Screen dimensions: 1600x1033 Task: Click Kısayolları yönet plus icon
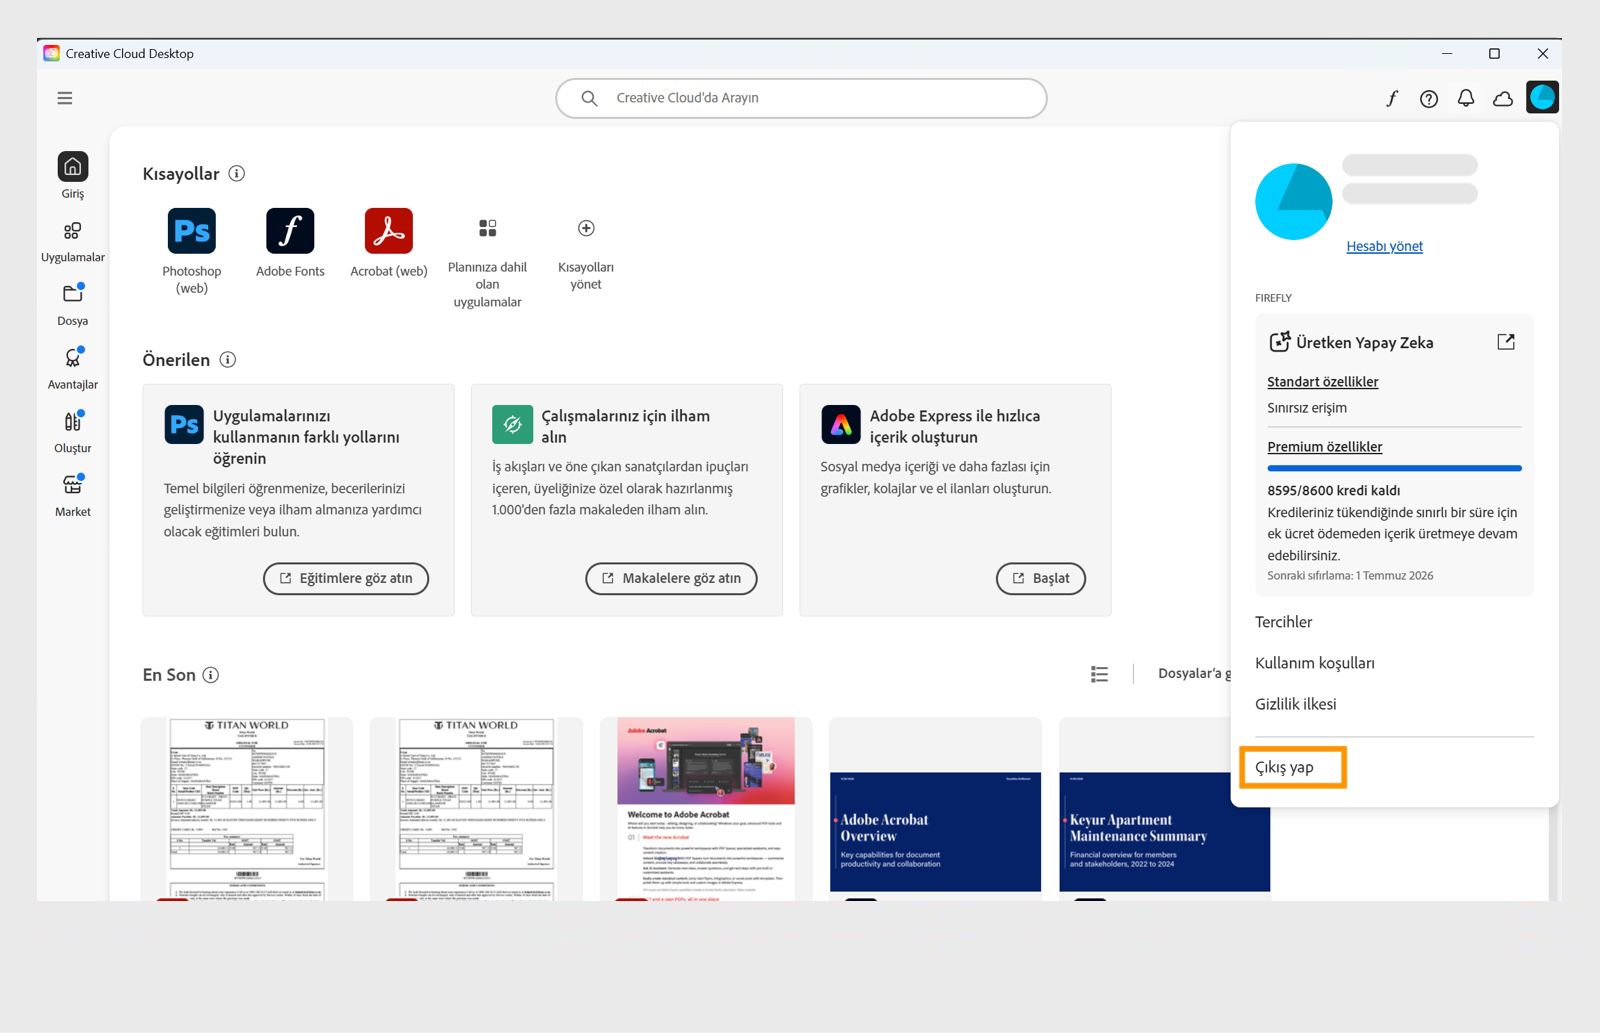pyautogui.click(x=586, y=228)
